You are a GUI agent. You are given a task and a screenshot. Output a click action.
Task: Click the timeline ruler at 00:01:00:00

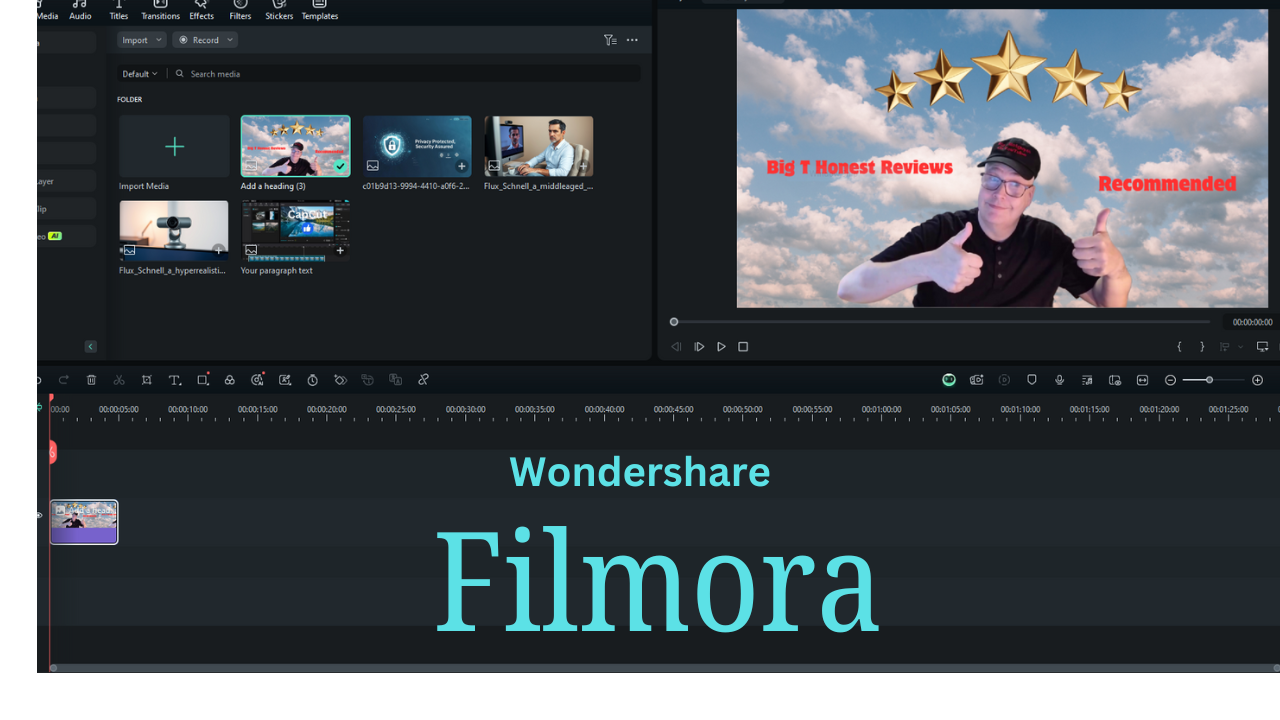[881, 410]
